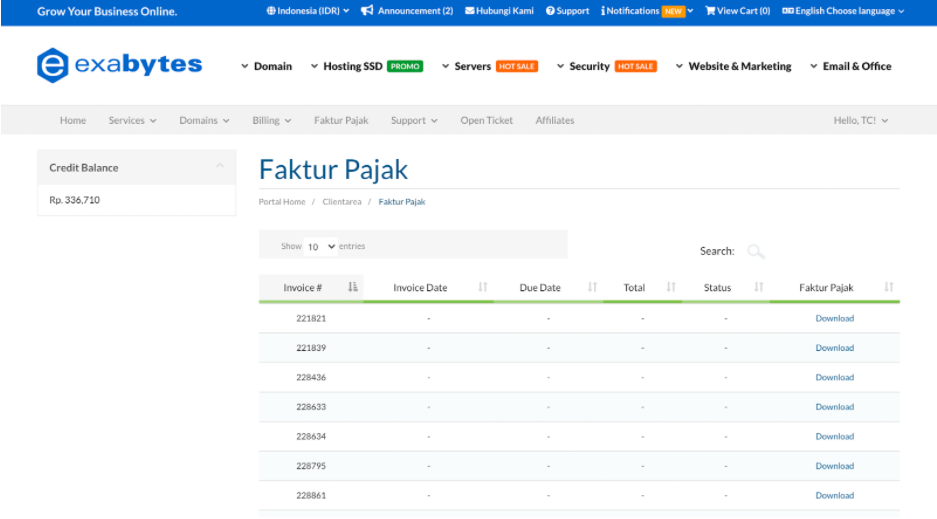Select invoice number 228436 cell

coord(311,377)
